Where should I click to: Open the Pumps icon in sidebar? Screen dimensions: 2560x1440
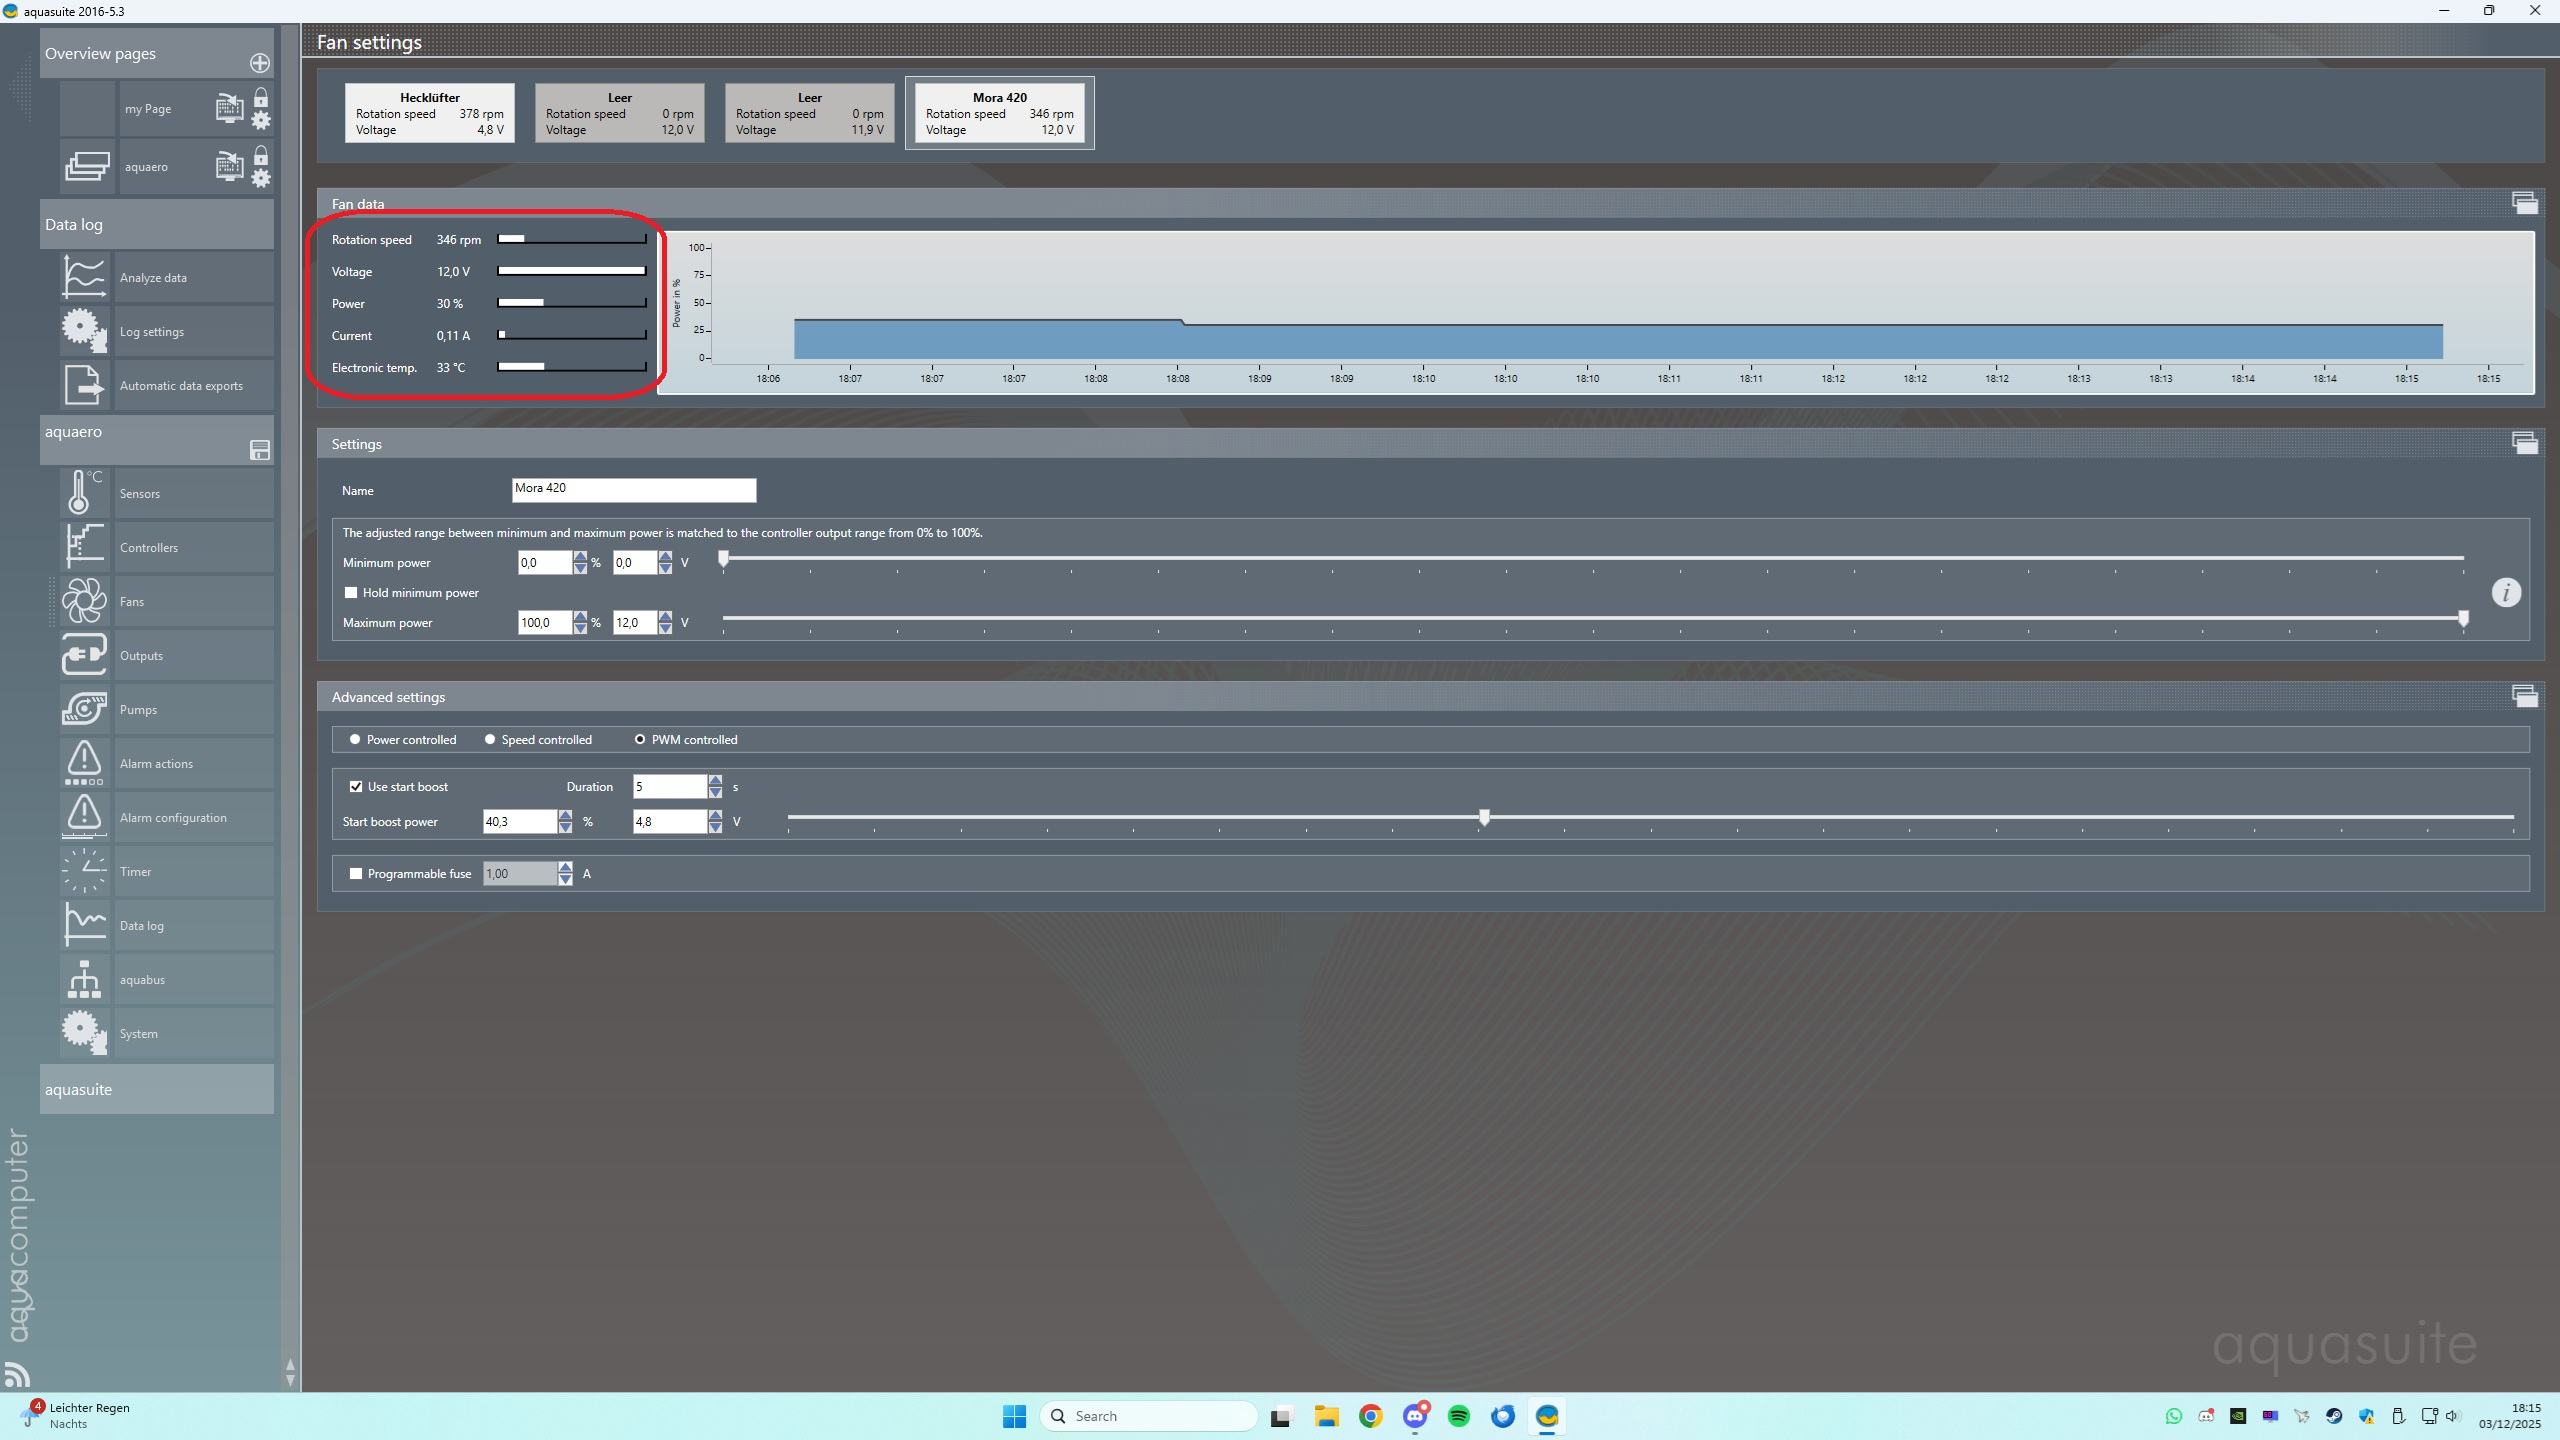pos(84,709)
